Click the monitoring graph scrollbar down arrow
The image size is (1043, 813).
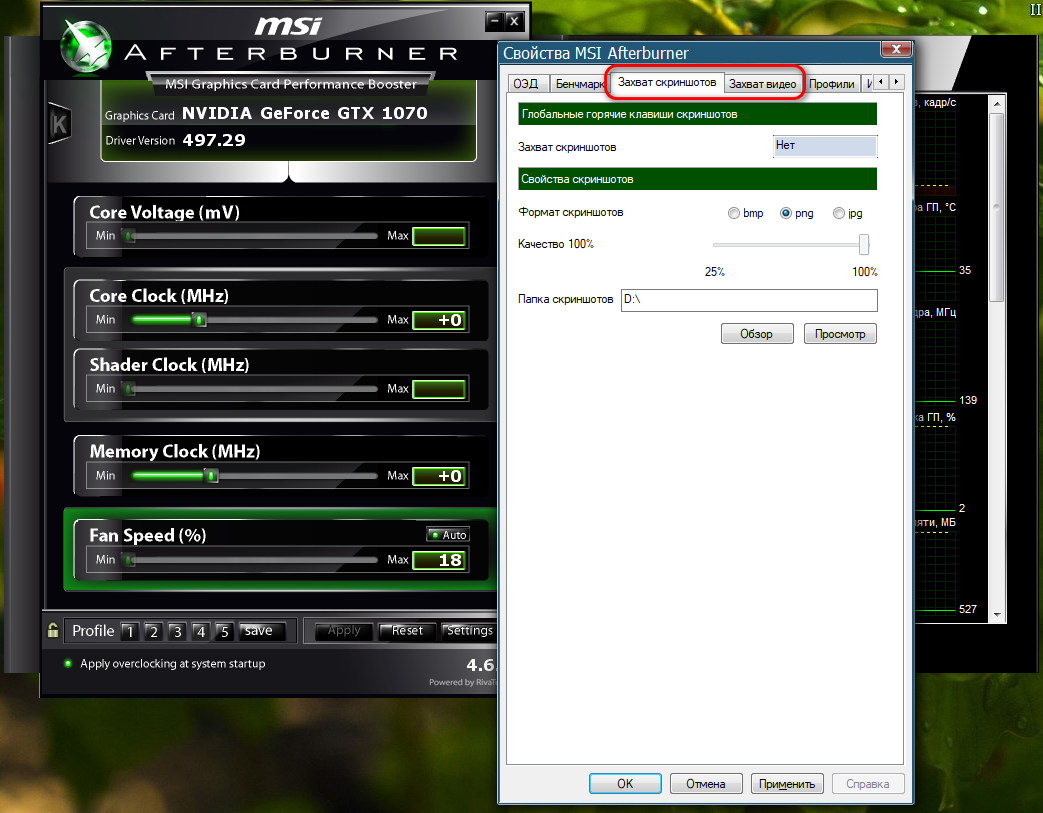996,615
